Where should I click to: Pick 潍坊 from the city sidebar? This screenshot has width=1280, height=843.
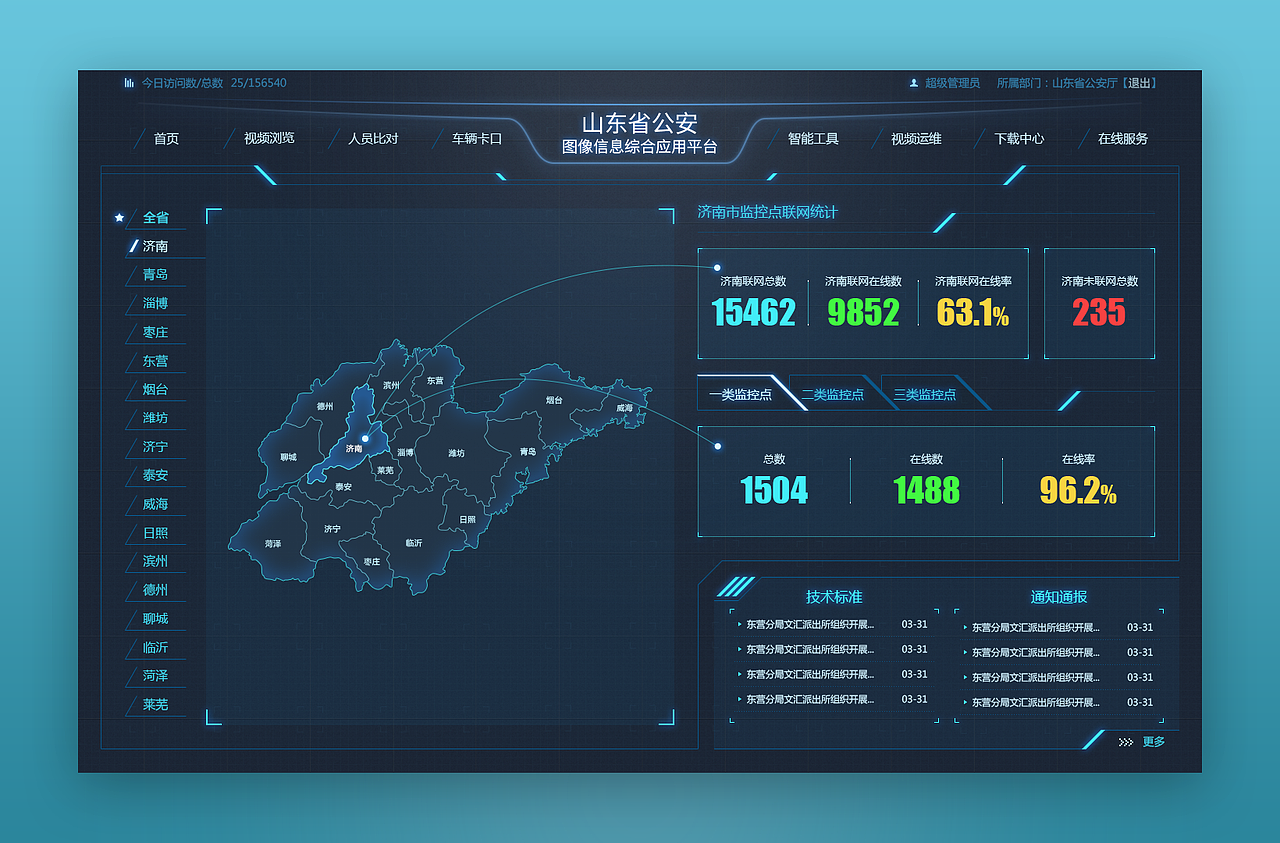155,418
